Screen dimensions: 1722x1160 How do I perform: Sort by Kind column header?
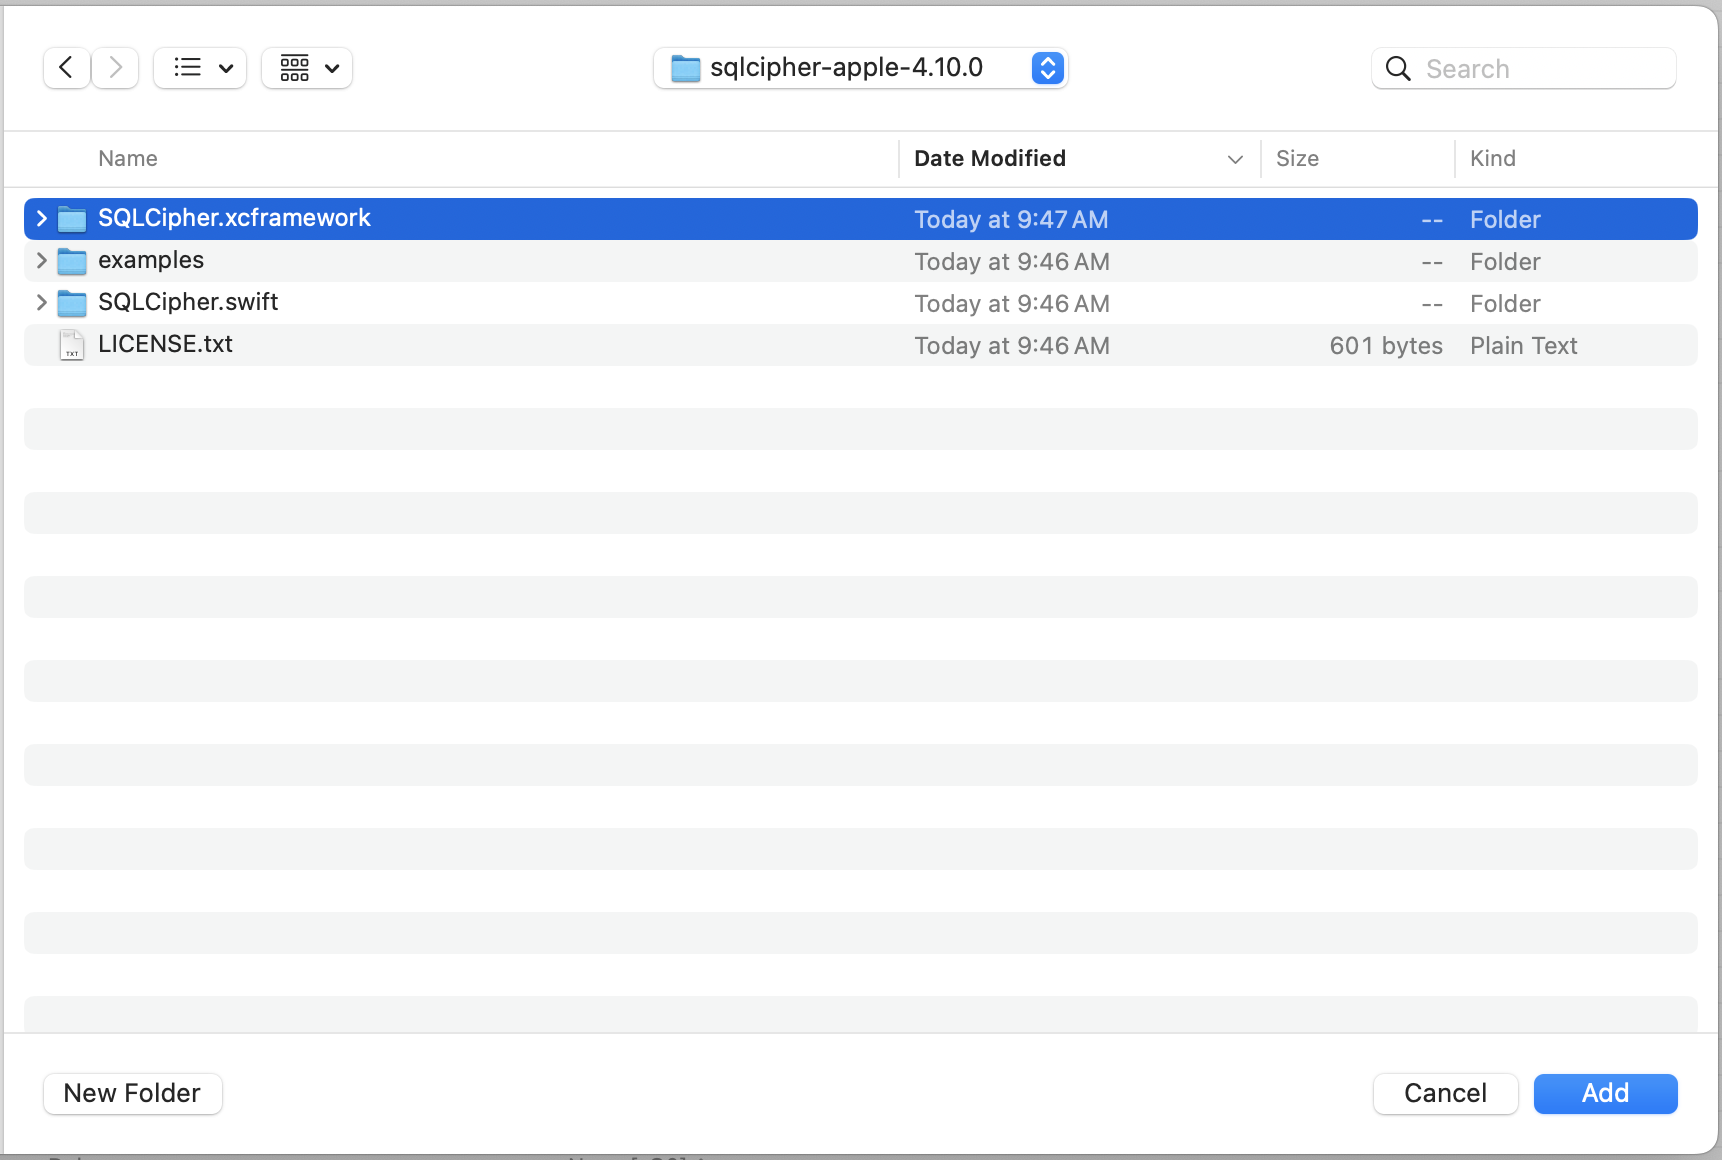click(1493, 158)
